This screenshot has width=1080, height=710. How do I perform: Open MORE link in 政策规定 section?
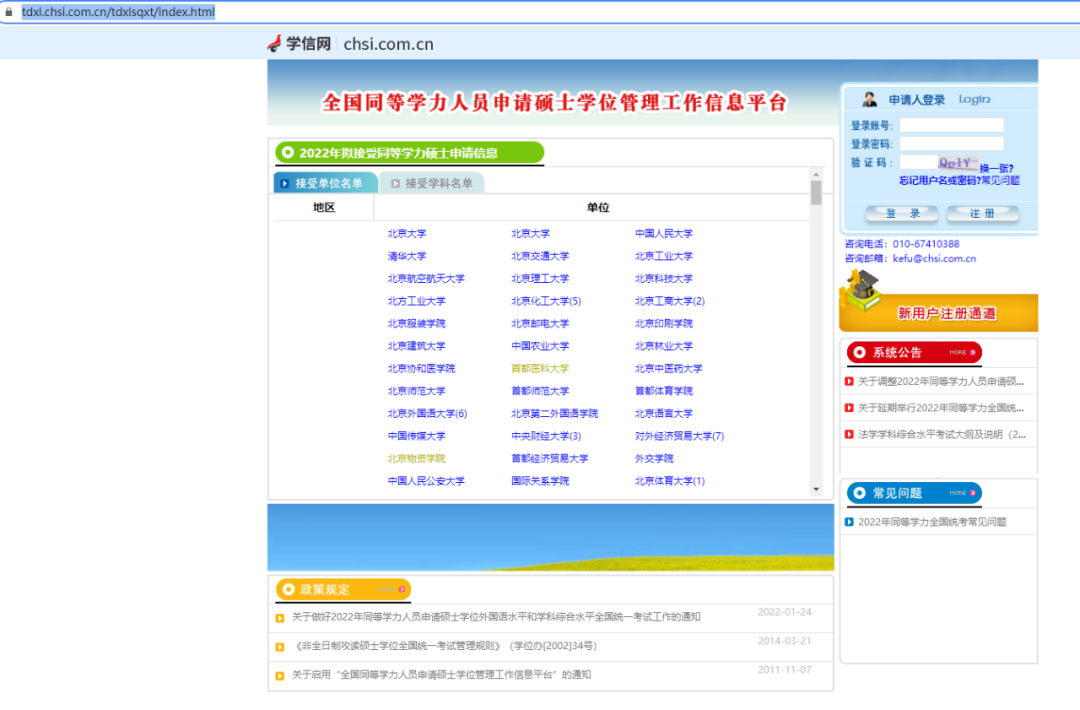tap(392, 589)
